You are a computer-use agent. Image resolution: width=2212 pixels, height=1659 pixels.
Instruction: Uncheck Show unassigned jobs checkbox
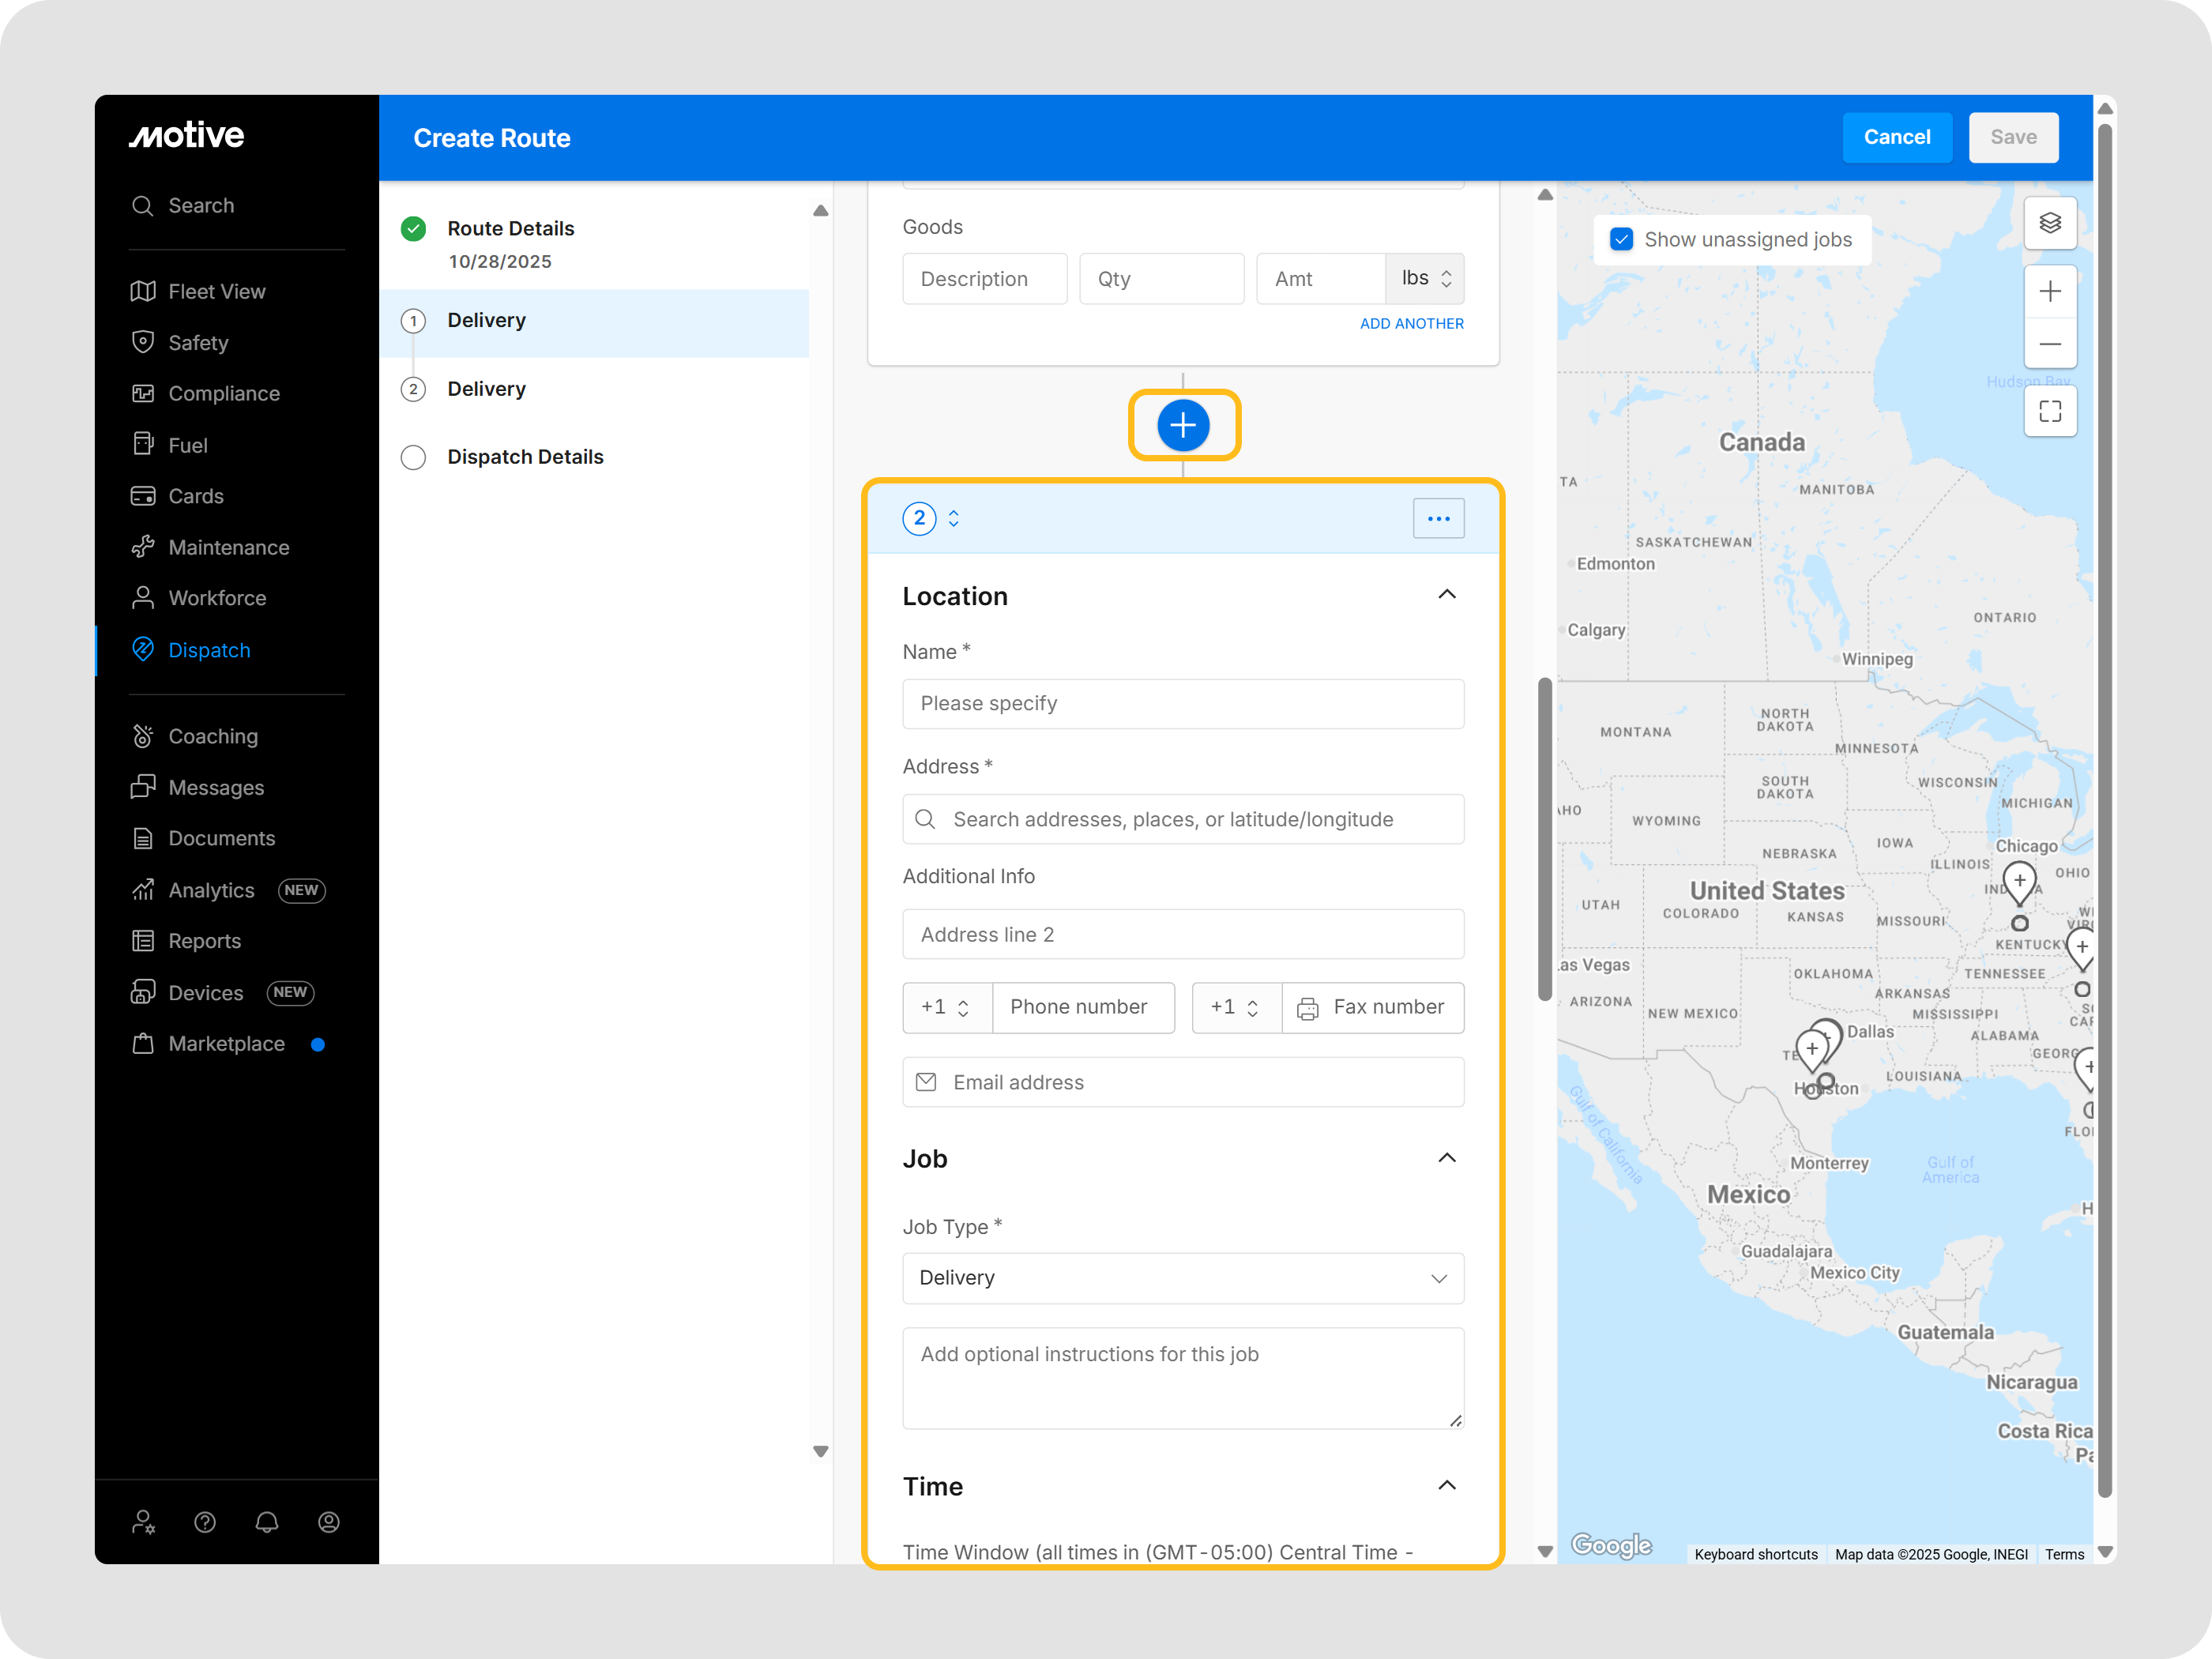(x=1621, y=239)
